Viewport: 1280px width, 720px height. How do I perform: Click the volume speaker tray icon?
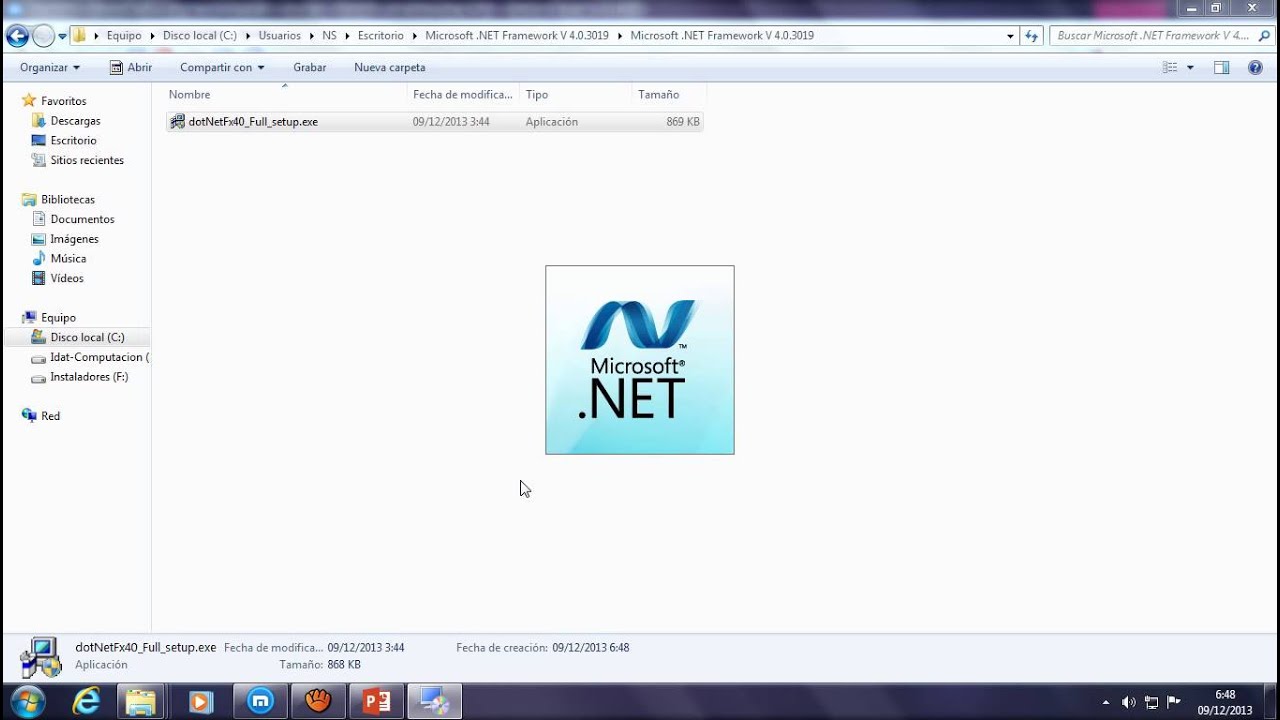1129,702
